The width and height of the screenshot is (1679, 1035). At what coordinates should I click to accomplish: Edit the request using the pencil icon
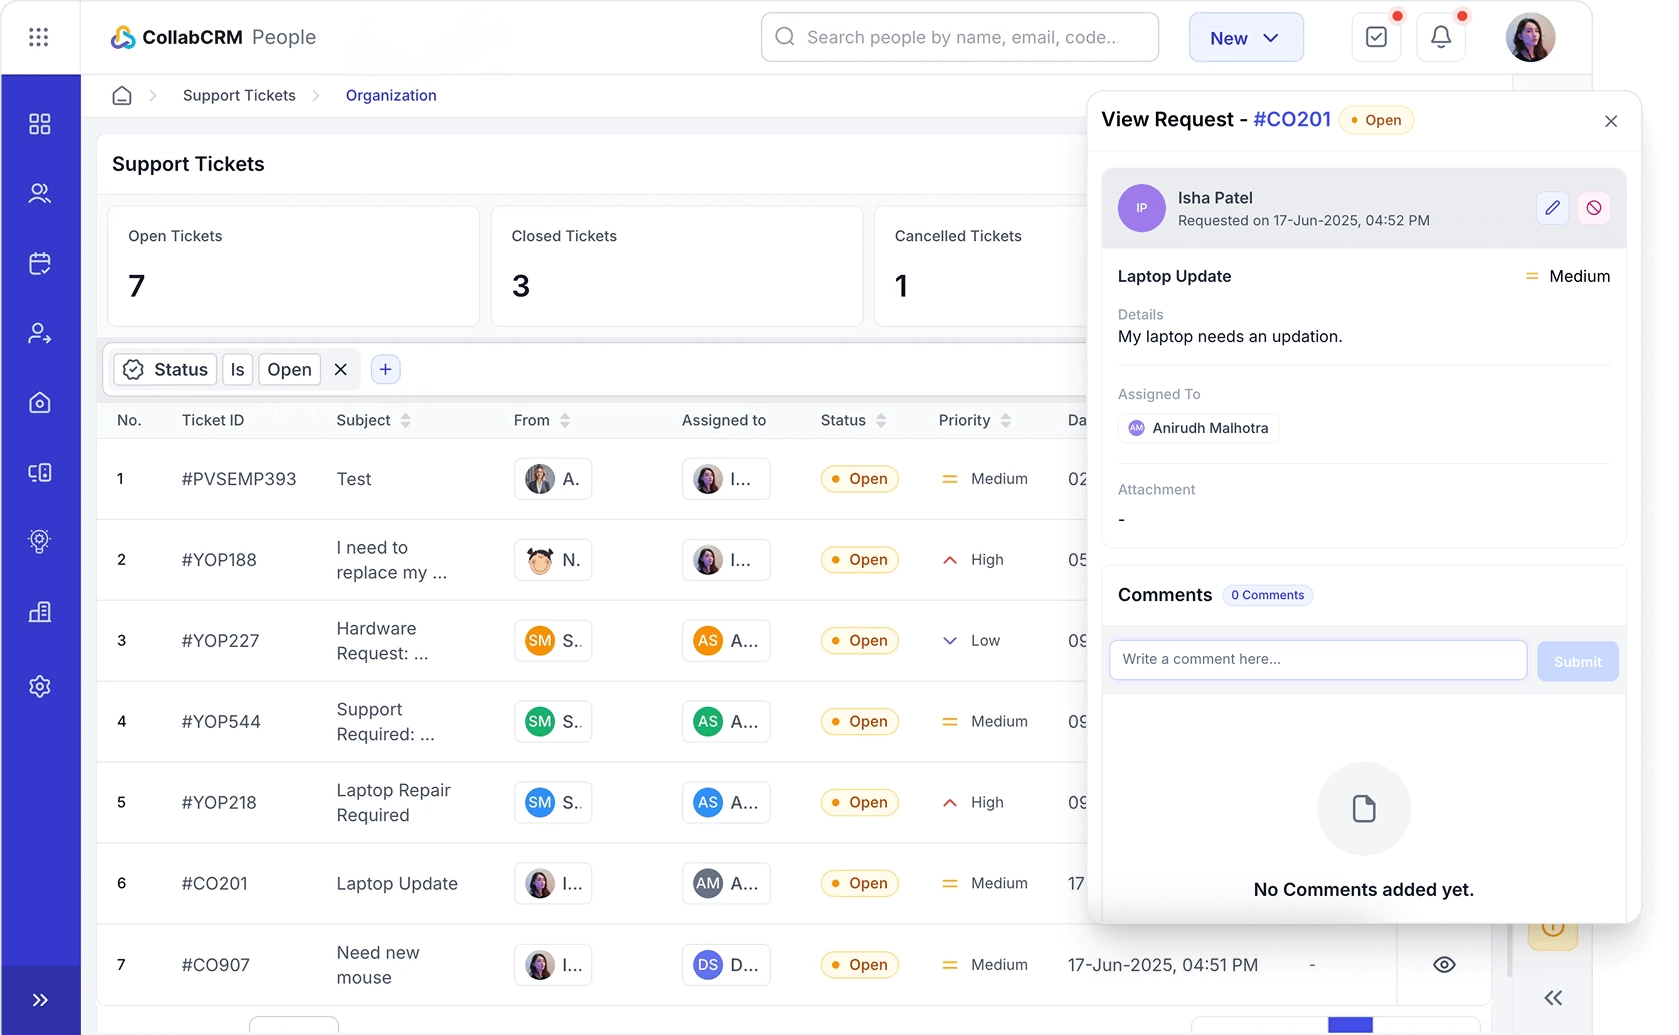pos(1552,208)
